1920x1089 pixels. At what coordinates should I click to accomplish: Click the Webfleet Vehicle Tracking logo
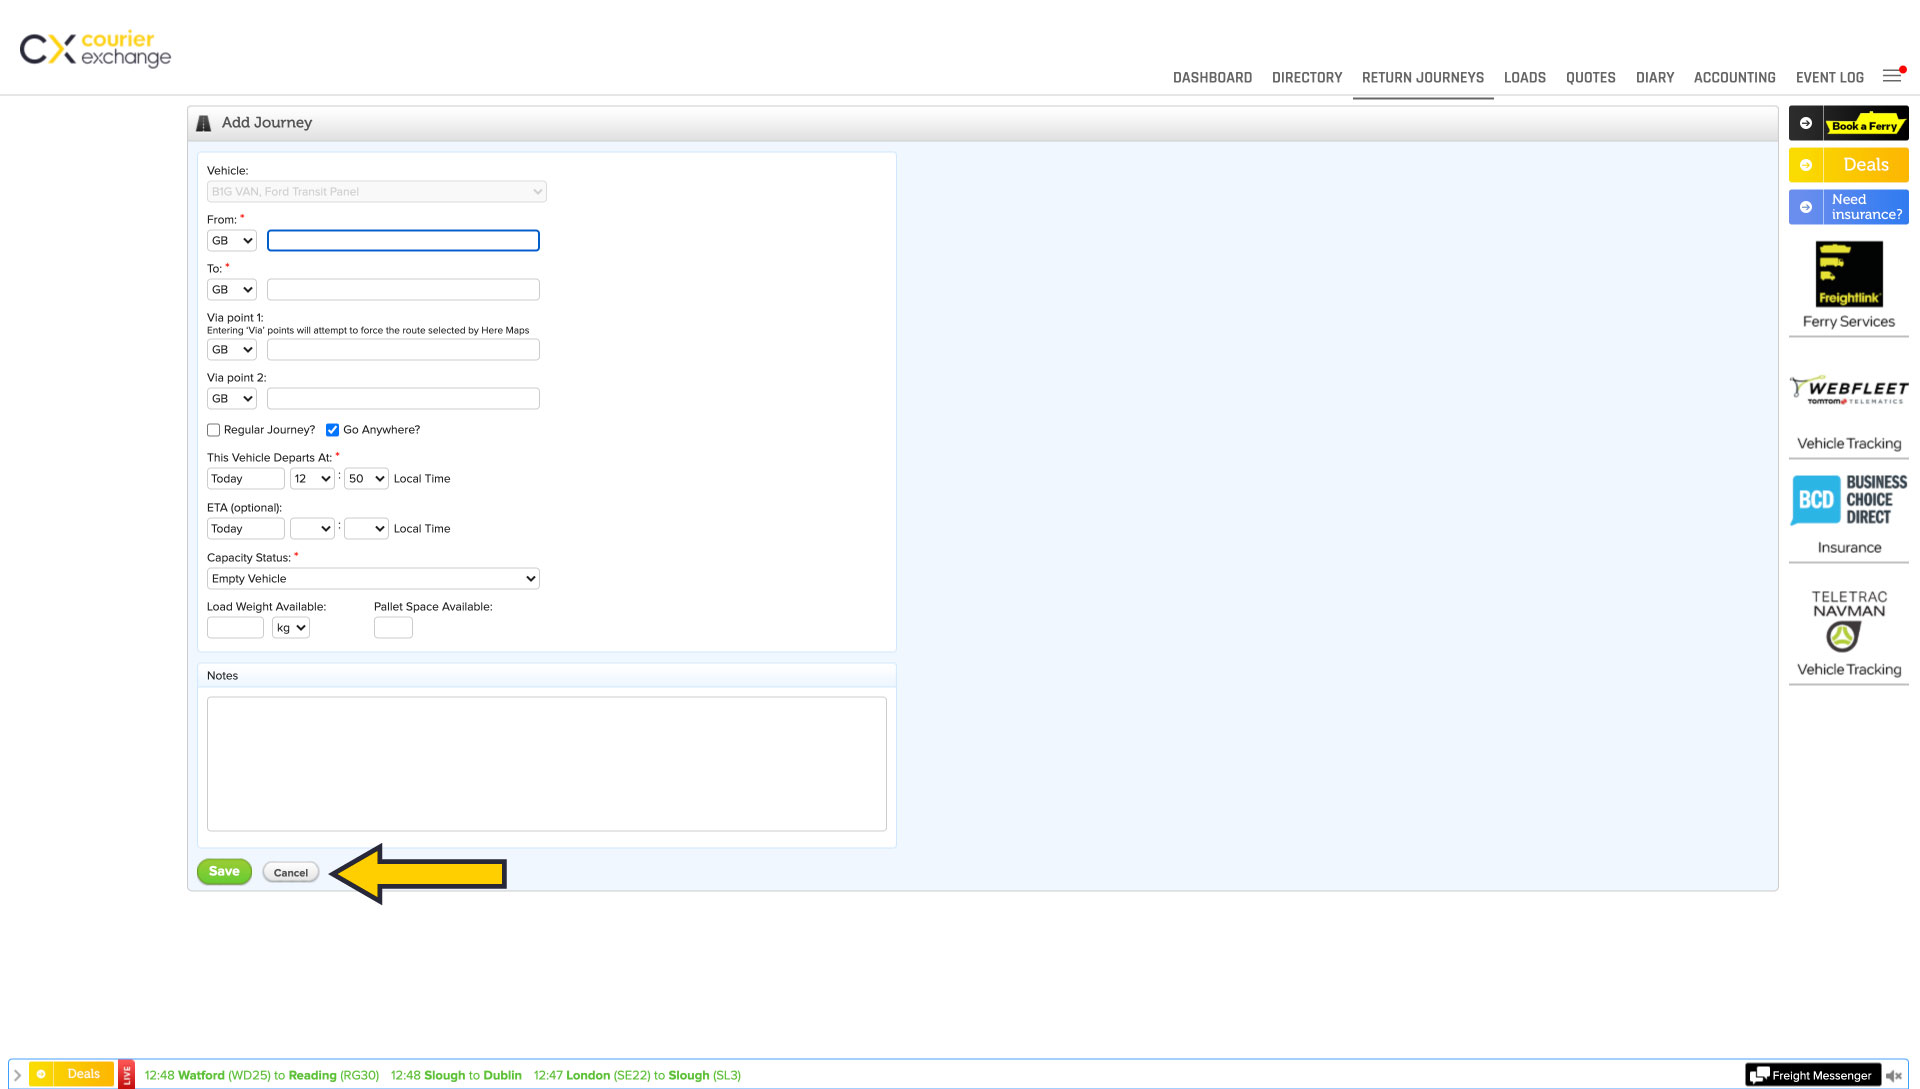point(1848,391)
